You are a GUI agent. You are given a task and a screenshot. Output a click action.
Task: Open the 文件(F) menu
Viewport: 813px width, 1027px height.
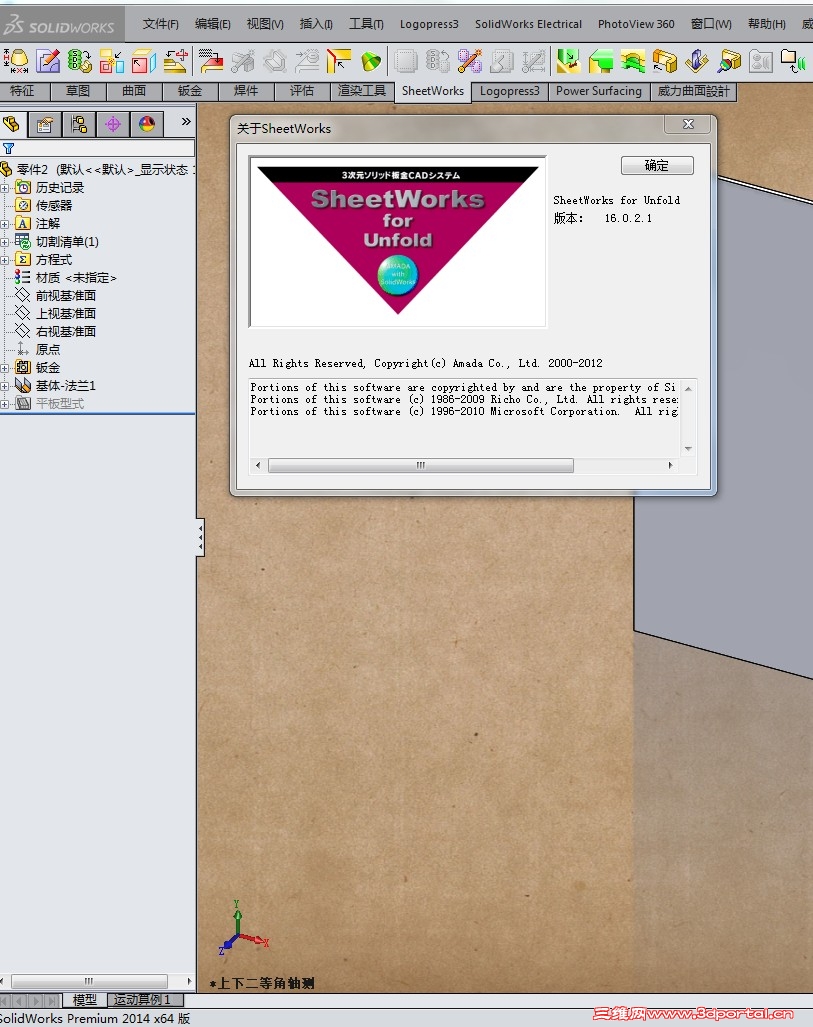[161, 24]
